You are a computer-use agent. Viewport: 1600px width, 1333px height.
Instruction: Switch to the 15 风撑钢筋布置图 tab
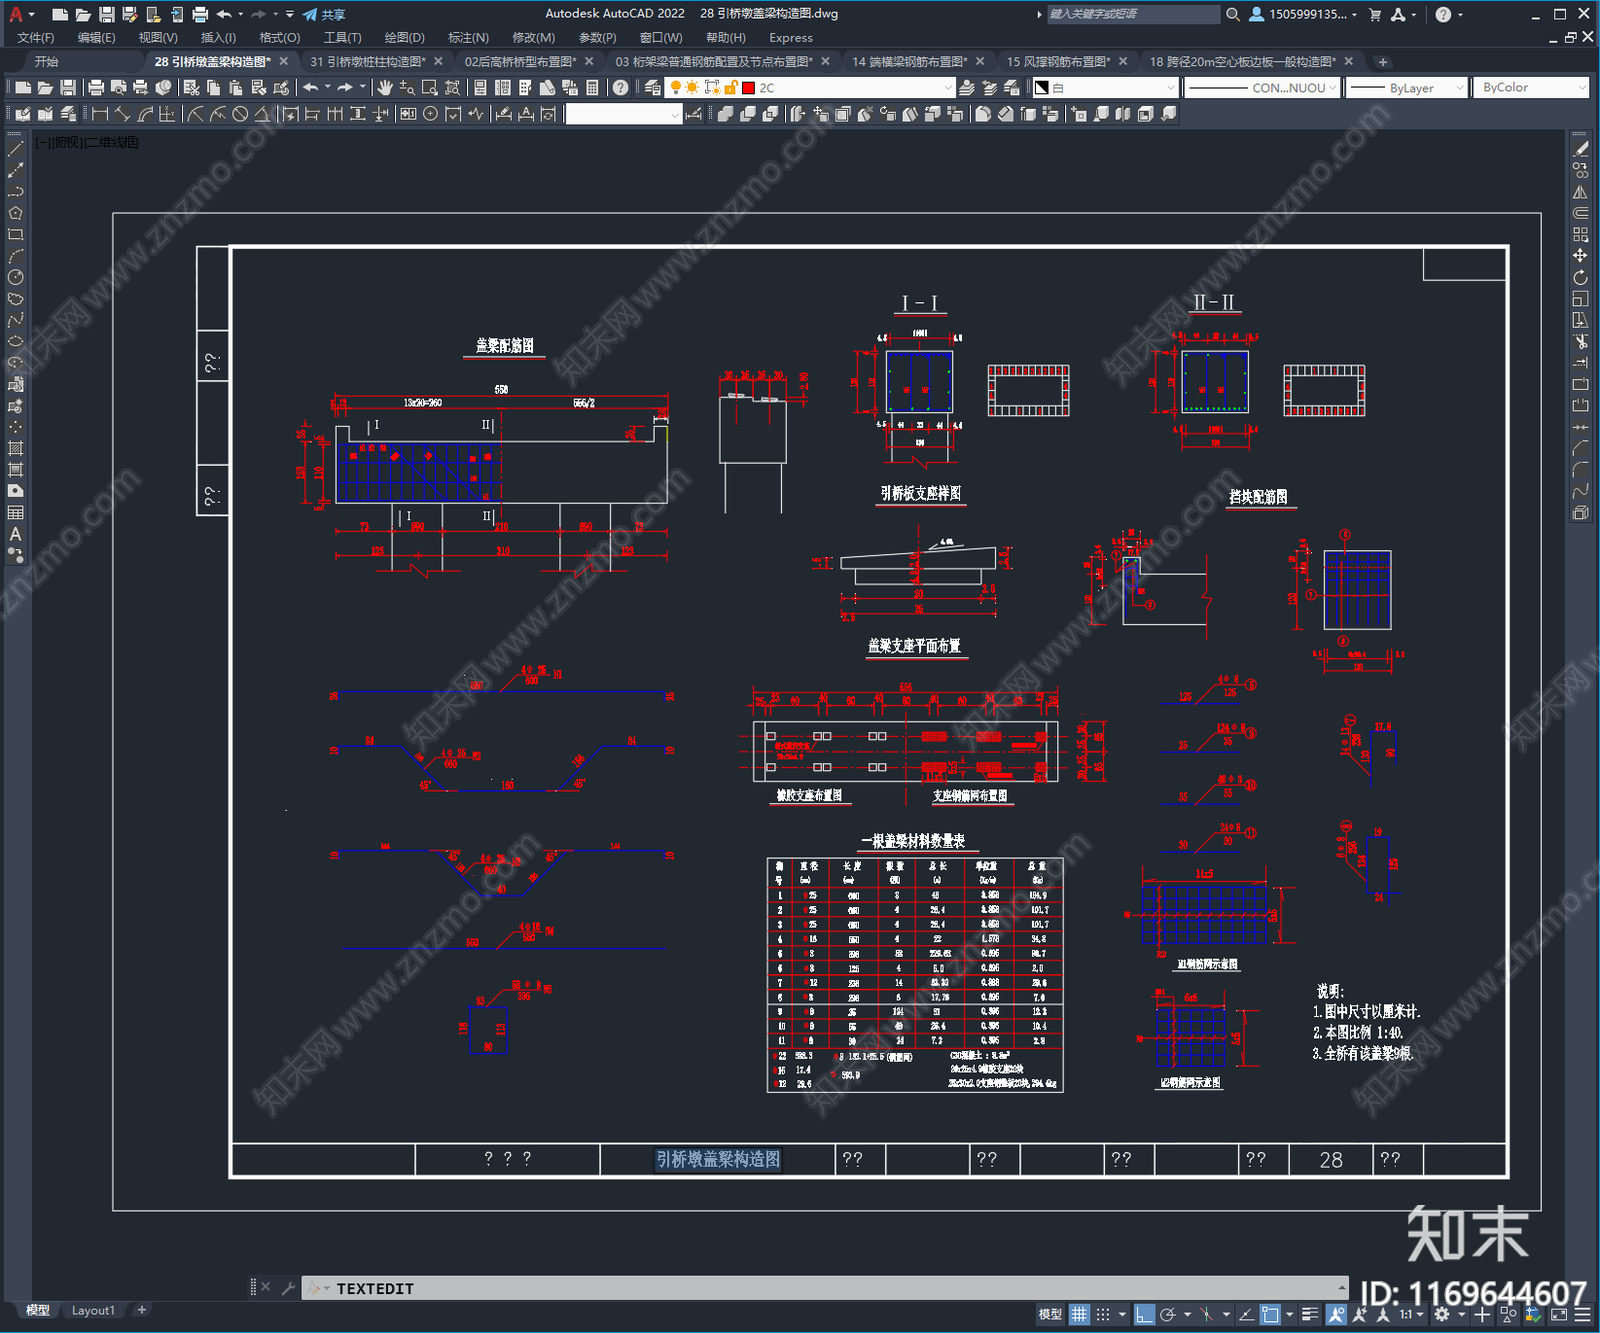point(1058,61)
